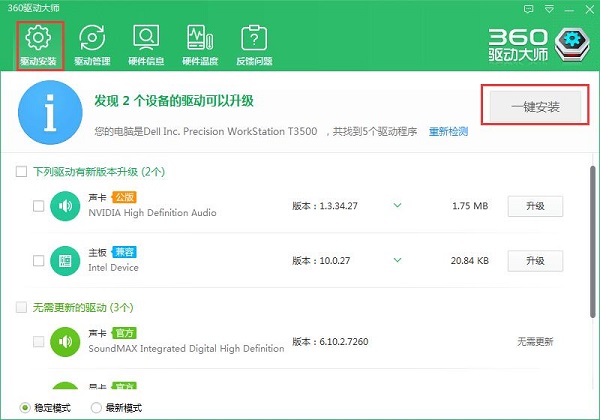Click the Intel motherboard chip icon

click(65, 260)
